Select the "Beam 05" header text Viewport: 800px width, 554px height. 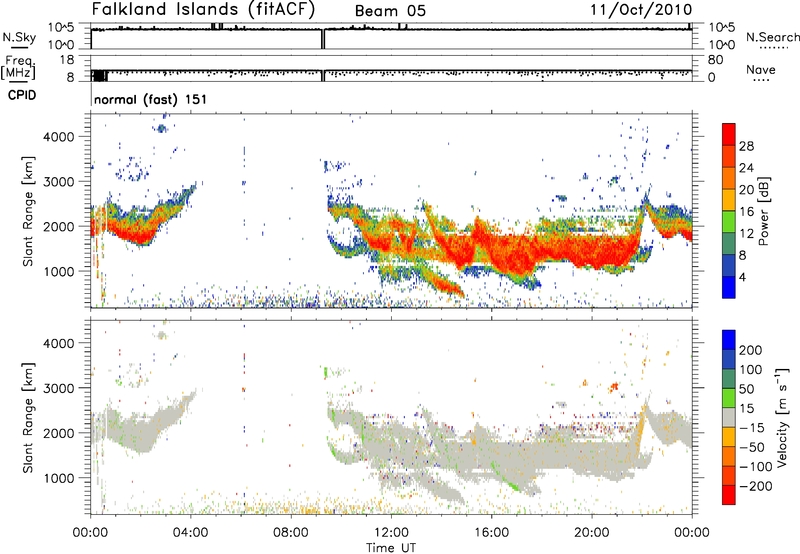point(390,11)
